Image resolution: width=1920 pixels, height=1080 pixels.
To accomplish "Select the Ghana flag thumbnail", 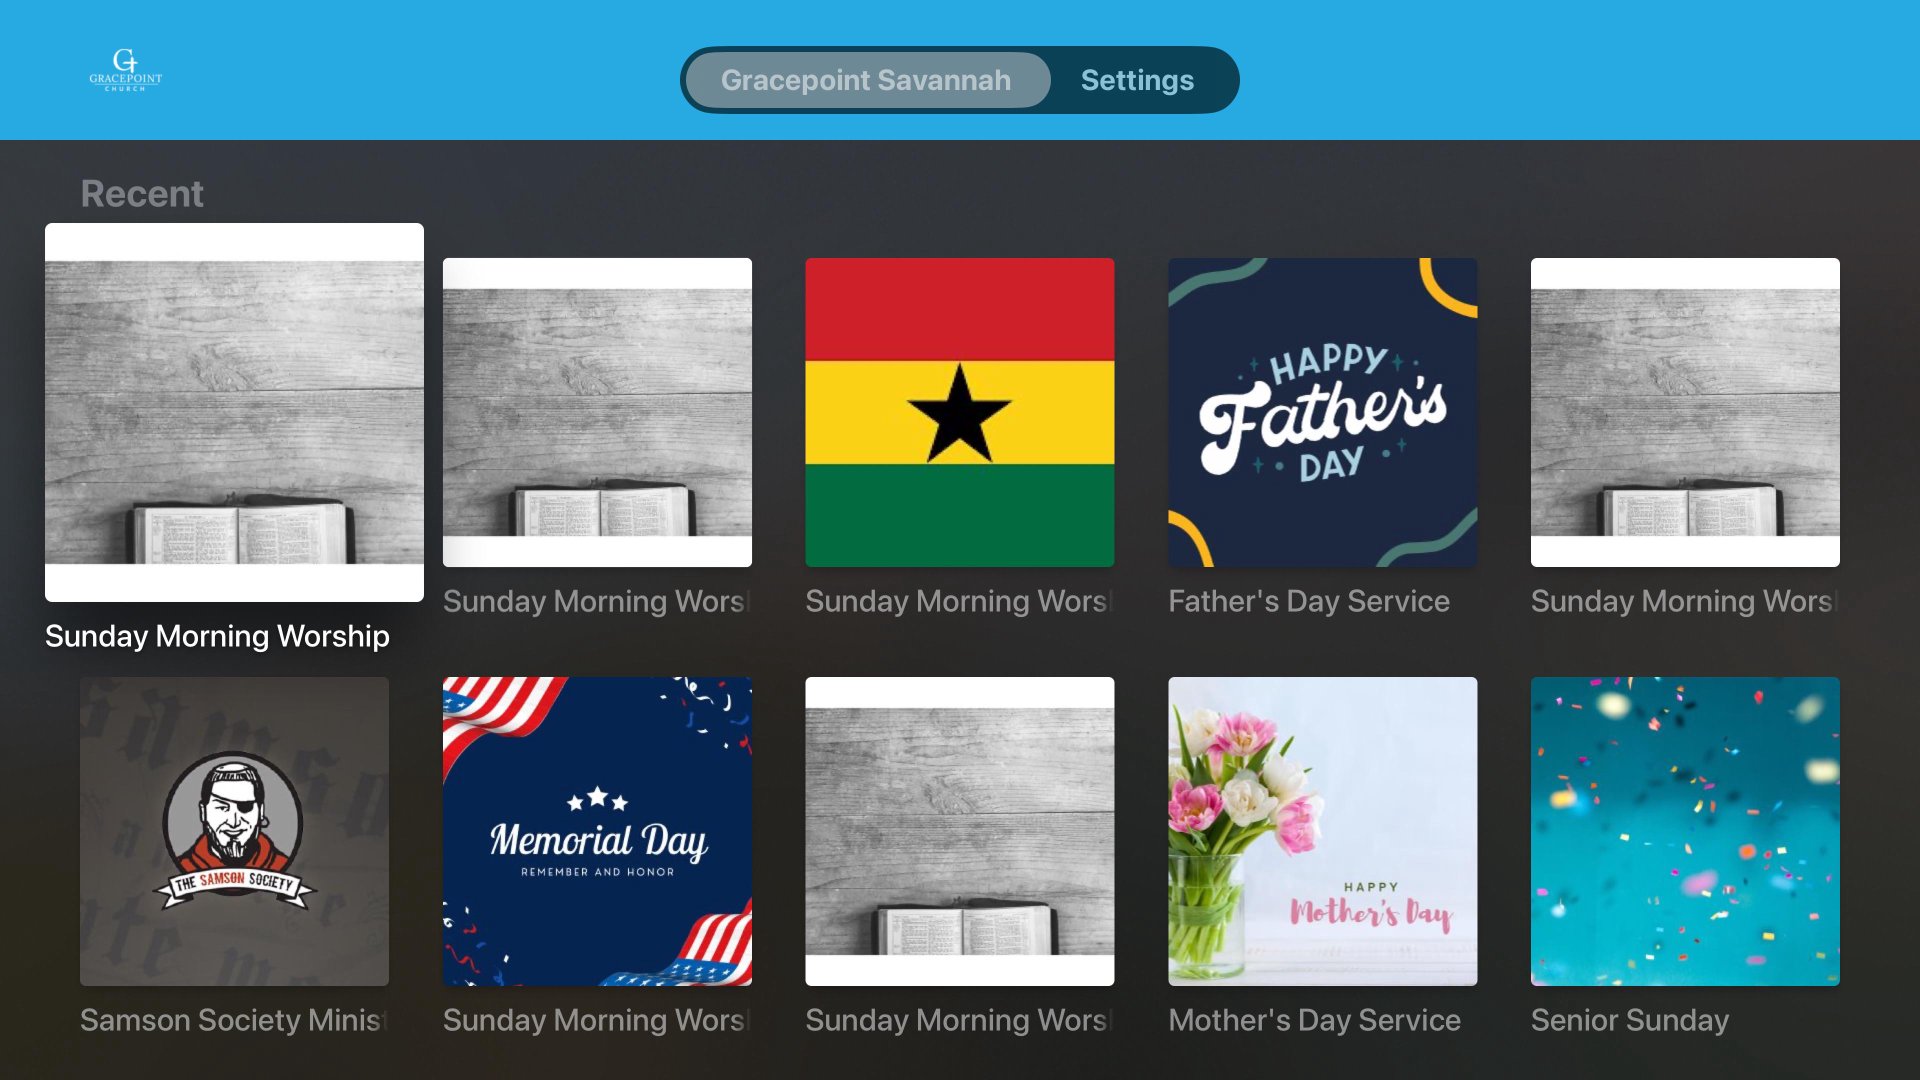I will 960,412.
